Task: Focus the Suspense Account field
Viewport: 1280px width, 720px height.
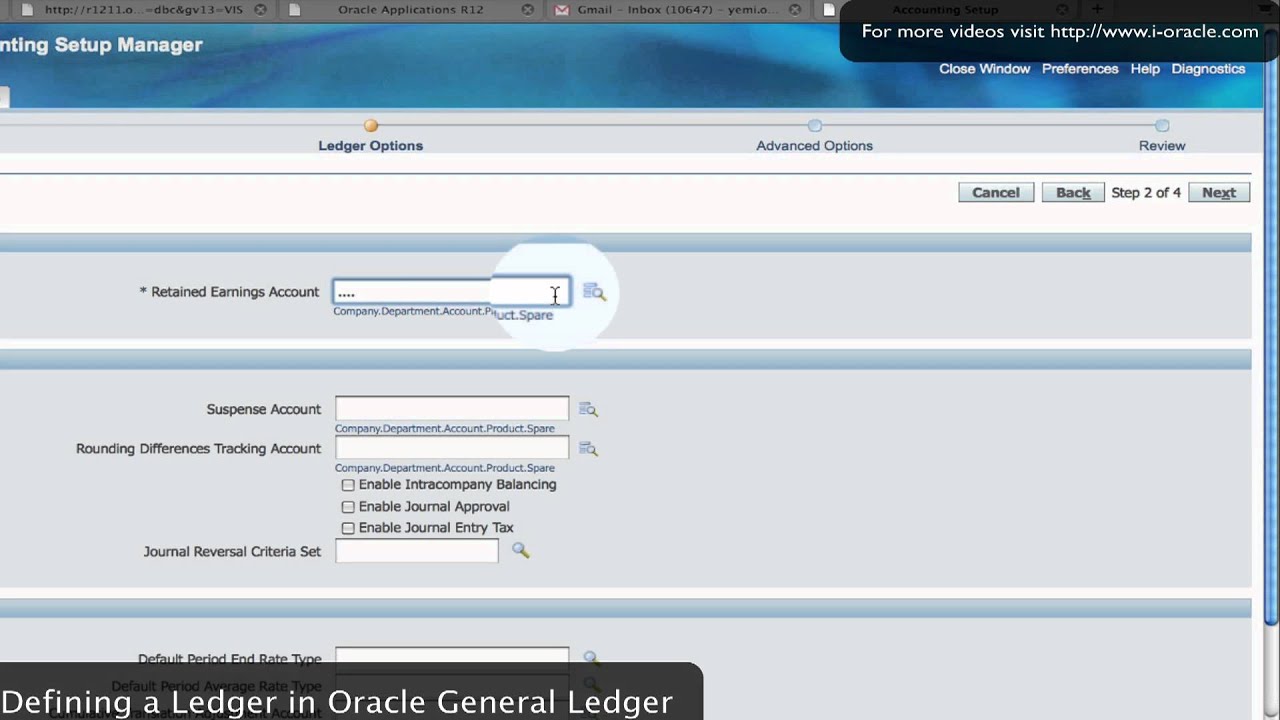Action: point(452,408)
